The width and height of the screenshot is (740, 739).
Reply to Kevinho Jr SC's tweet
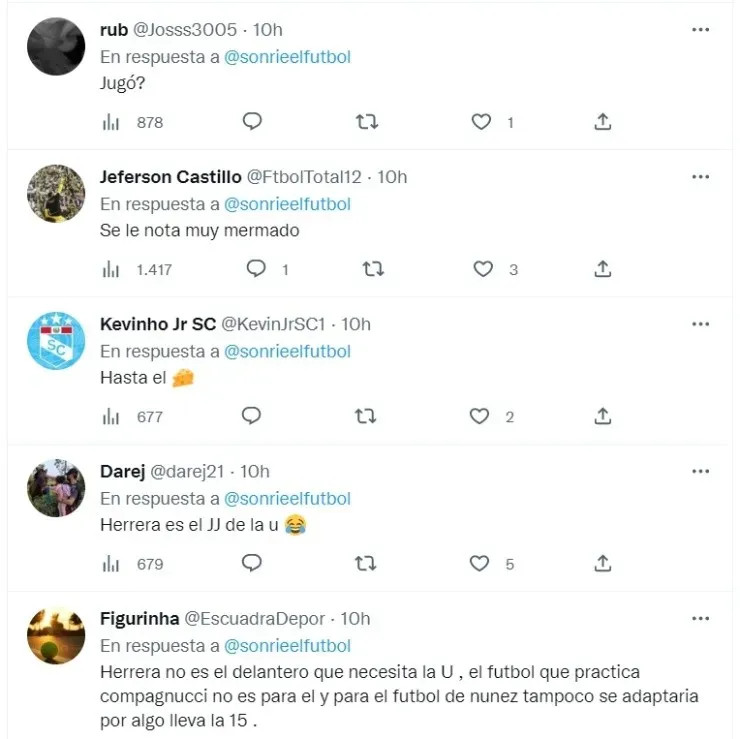click(x=251, y=416)
